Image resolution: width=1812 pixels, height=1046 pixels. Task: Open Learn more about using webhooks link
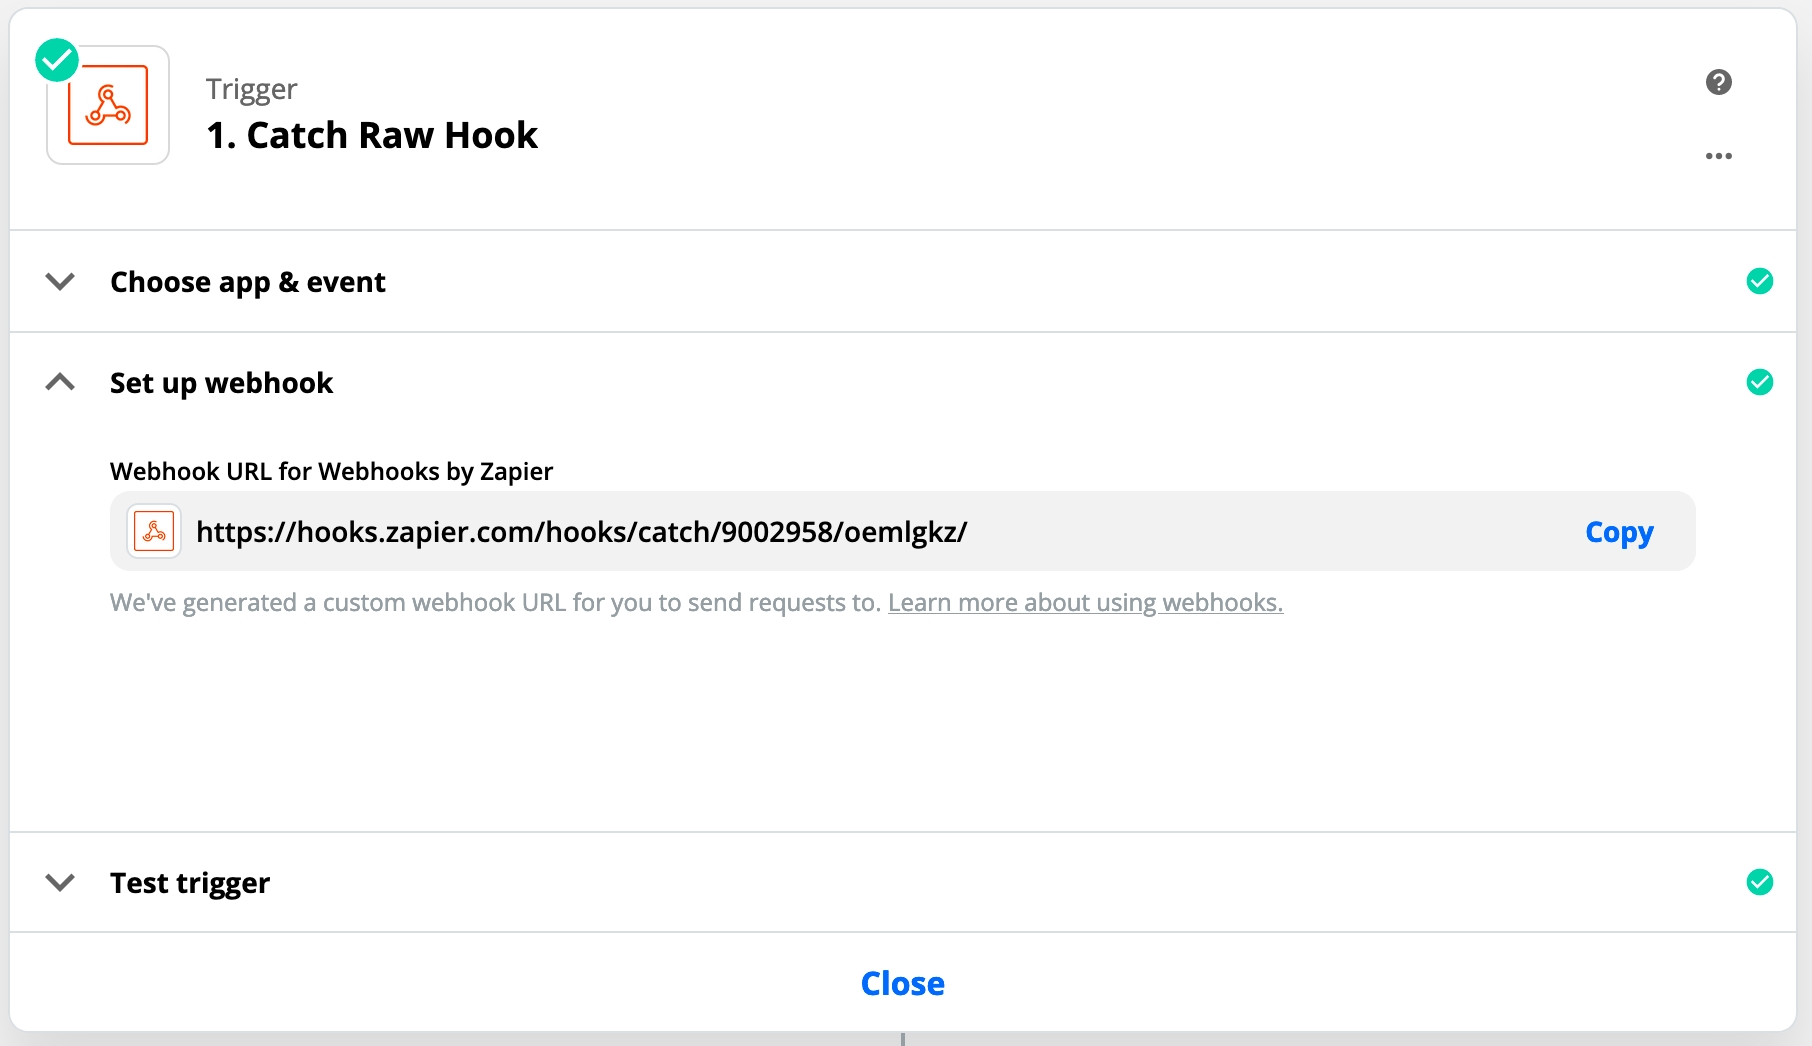pos(1085,603)
